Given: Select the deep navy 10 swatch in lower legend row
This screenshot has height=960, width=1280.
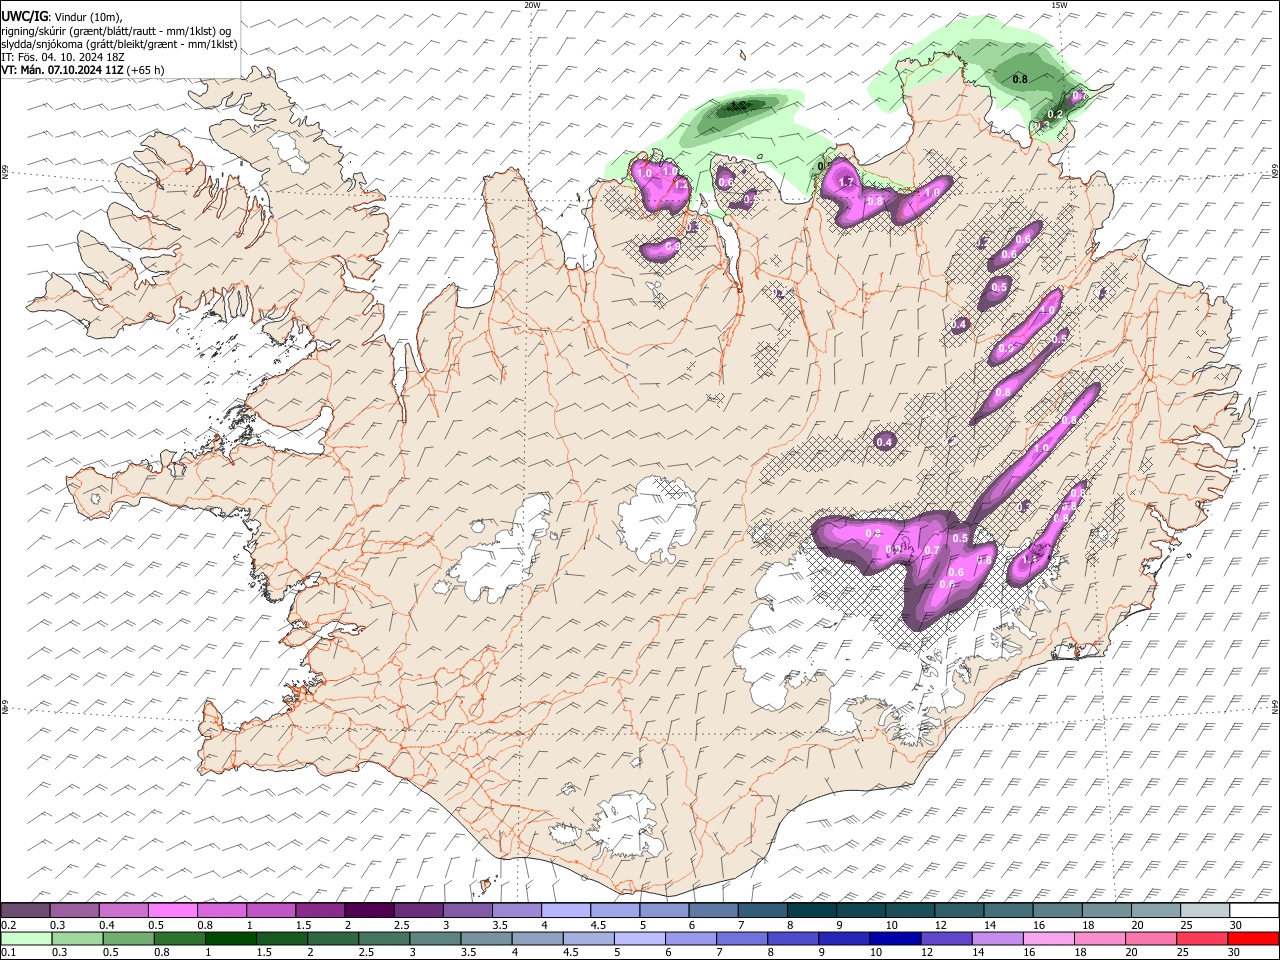Looking at the screenshot, I should coord(896,938).
